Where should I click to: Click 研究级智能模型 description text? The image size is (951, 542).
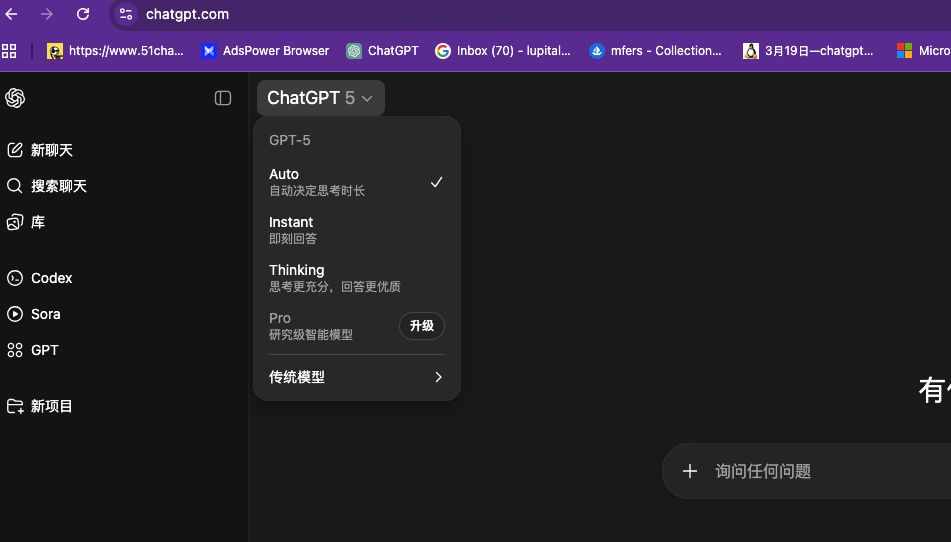point(311,335)
